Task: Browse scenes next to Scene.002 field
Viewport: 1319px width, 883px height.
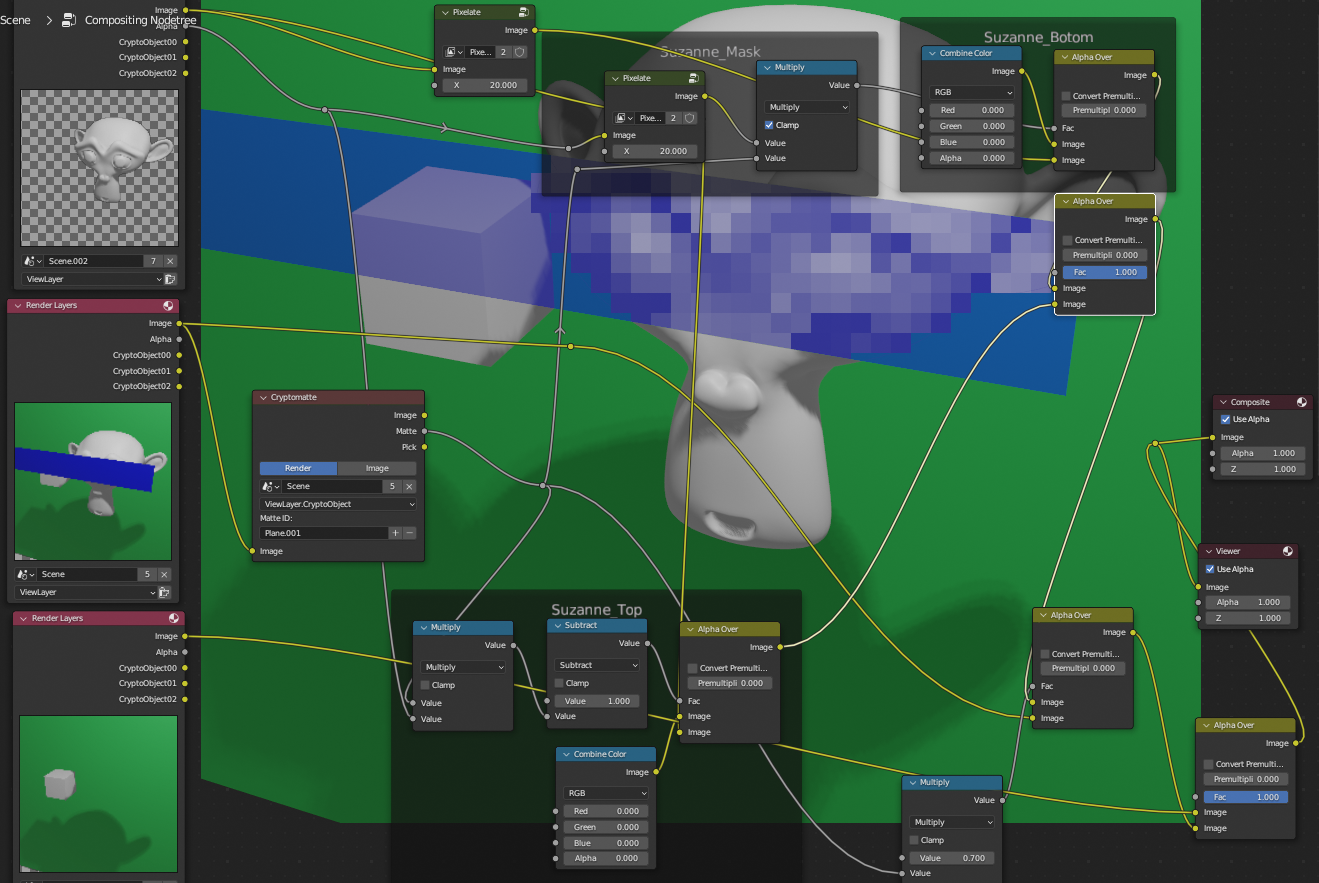Action: 30,261
